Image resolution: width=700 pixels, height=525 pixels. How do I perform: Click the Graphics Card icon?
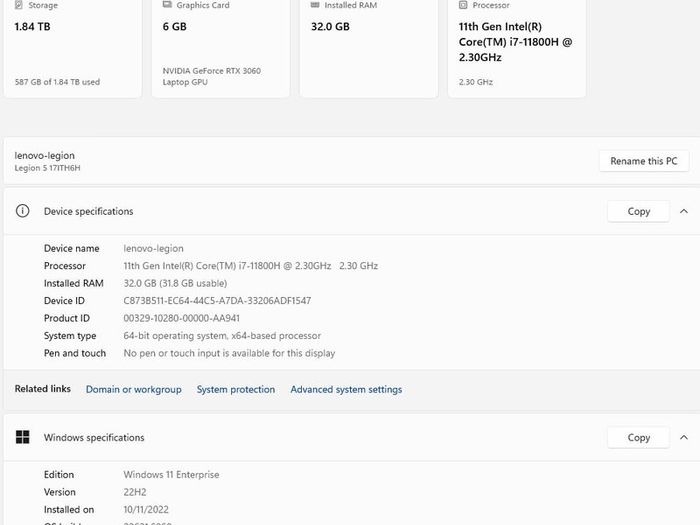pos(167,4)
